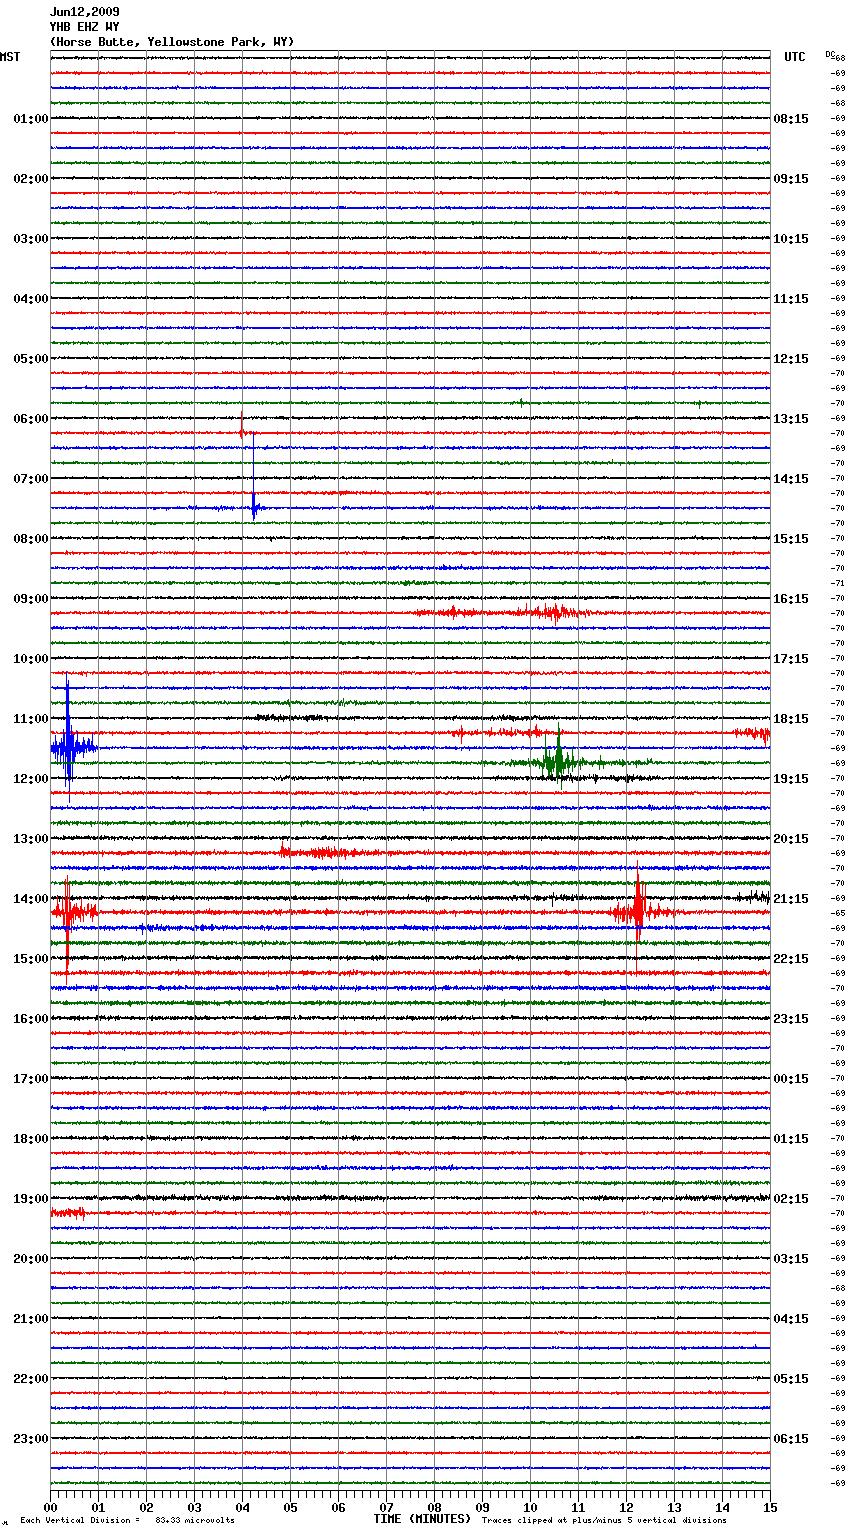Image resolution: width=850 pixels, height=1534 pixels.
Task: Click the 23:00 MST time label
Action: [30, 1439]
